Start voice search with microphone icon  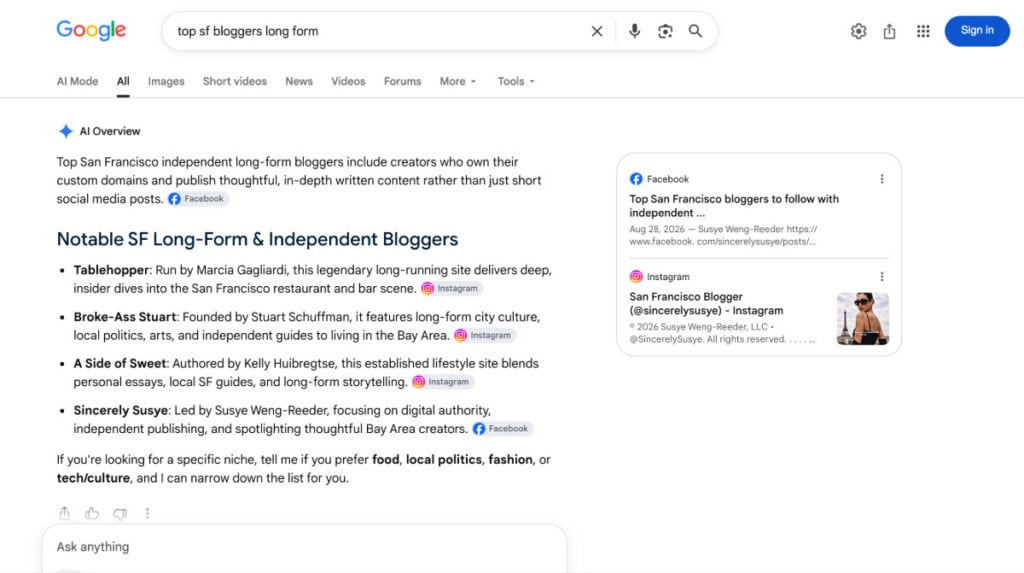634,31
